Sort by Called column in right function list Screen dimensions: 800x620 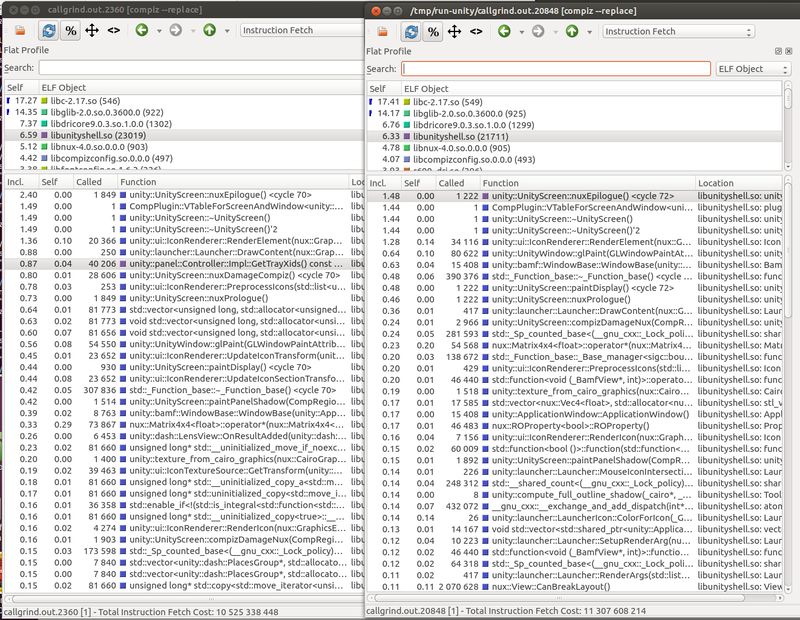[458, 183]
